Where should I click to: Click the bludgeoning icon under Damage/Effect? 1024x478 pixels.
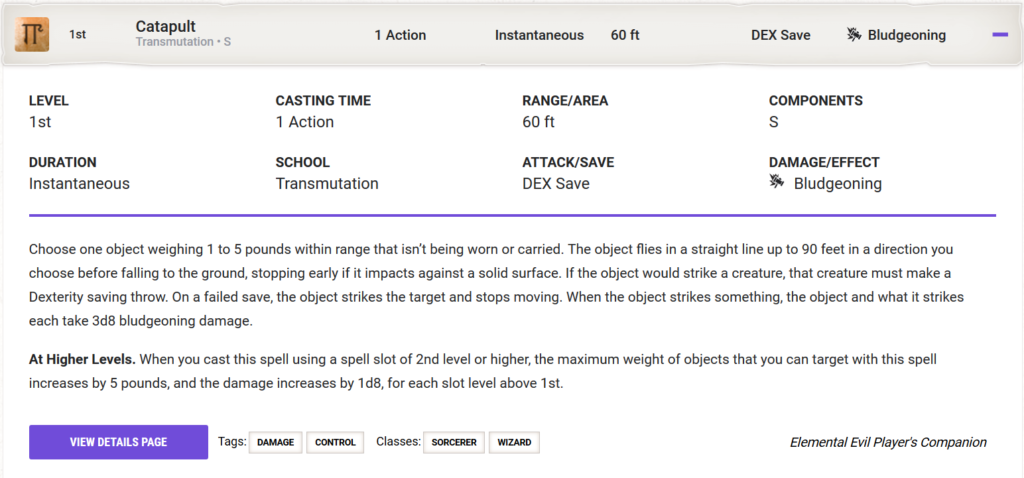click(777, 183)
